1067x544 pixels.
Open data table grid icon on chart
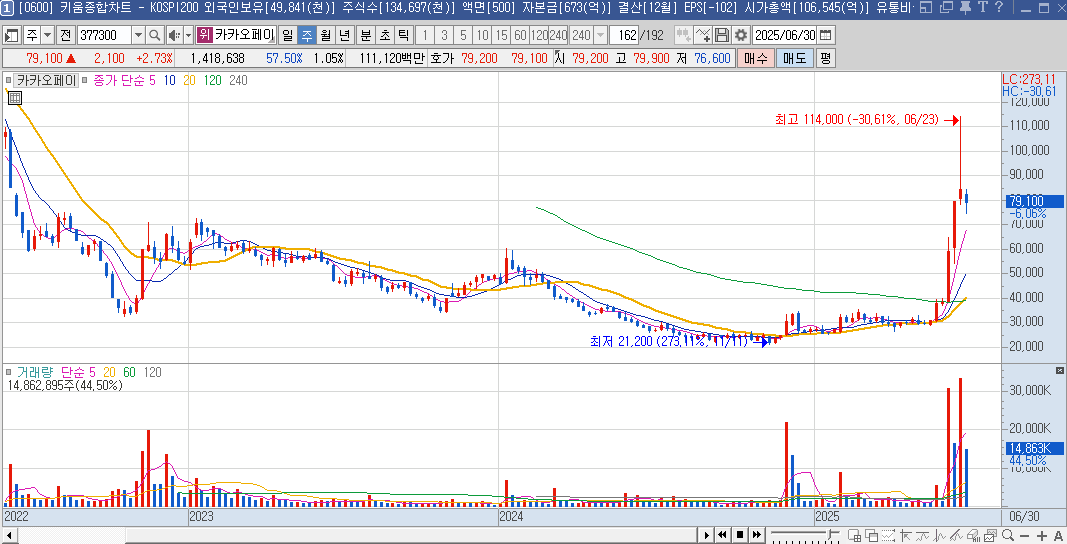(14, 98)
